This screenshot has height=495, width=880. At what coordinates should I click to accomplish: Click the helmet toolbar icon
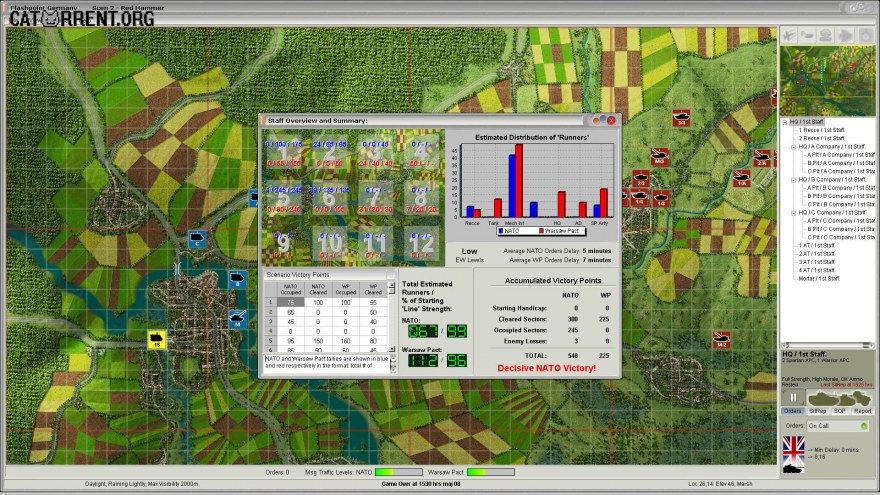click(826, 36)
